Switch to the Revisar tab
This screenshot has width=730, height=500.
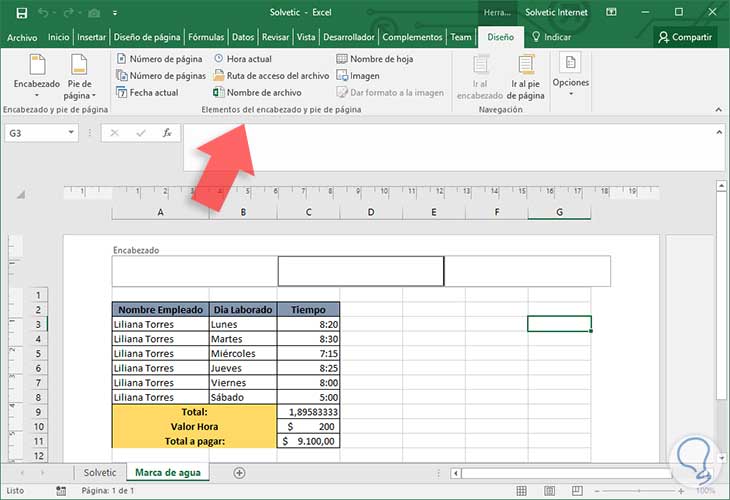click(x=275, y=37)
